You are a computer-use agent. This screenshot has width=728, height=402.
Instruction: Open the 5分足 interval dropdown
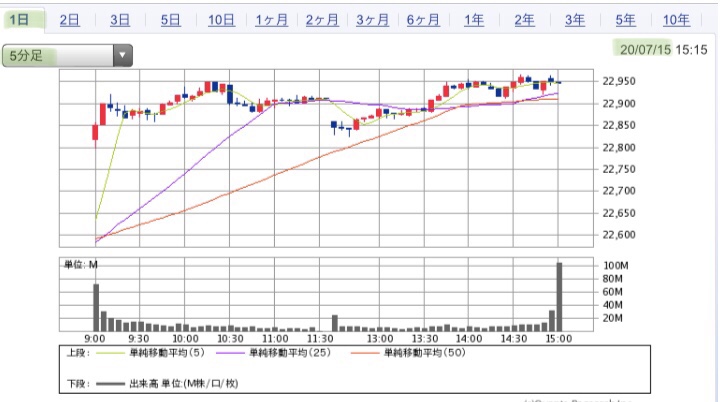pyautogui.click(x=67, y=56)
